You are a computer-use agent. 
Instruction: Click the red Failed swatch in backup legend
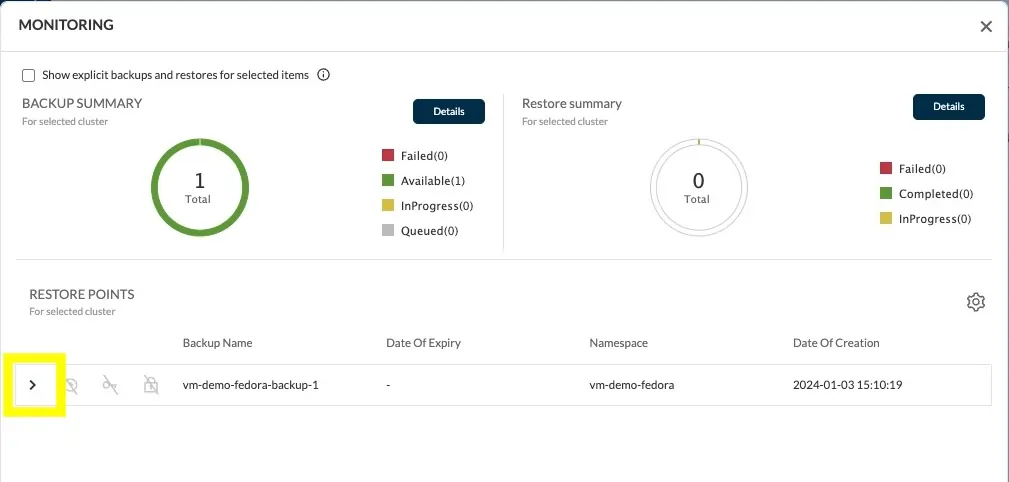pos(387,155)
